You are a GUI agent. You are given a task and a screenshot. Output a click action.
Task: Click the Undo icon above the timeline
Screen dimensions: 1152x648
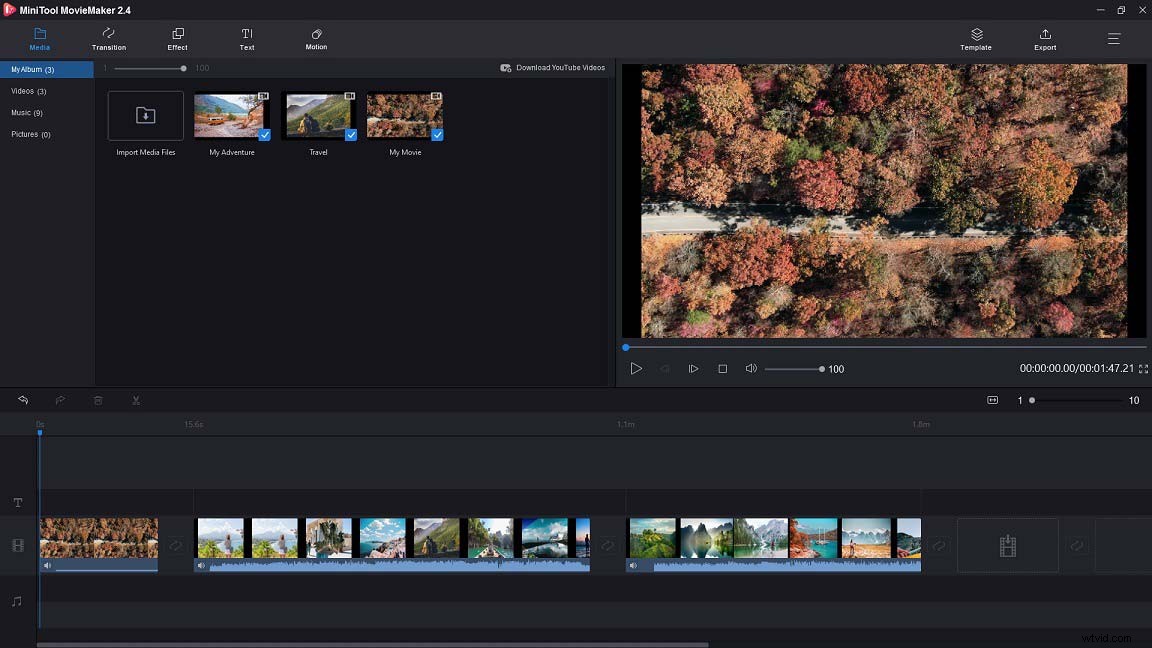[23, 399]
